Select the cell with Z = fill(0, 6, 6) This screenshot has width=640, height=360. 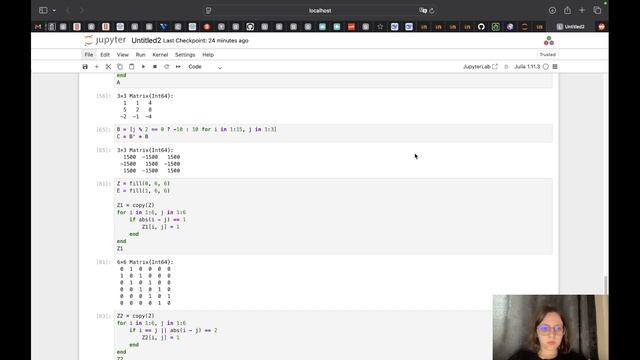pyautogui.click(x=333, y=216)
